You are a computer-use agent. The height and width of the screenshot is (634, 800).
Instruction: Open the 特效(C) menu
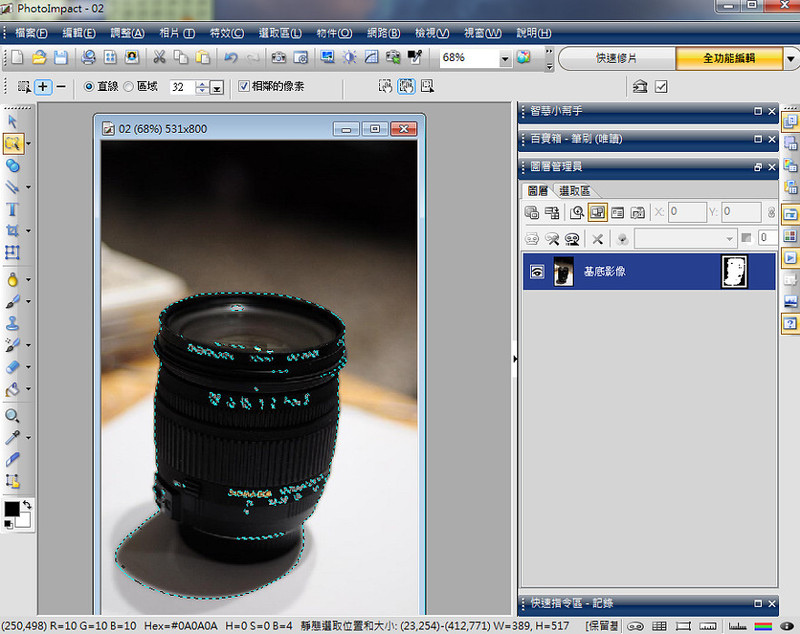pos(227,33)
